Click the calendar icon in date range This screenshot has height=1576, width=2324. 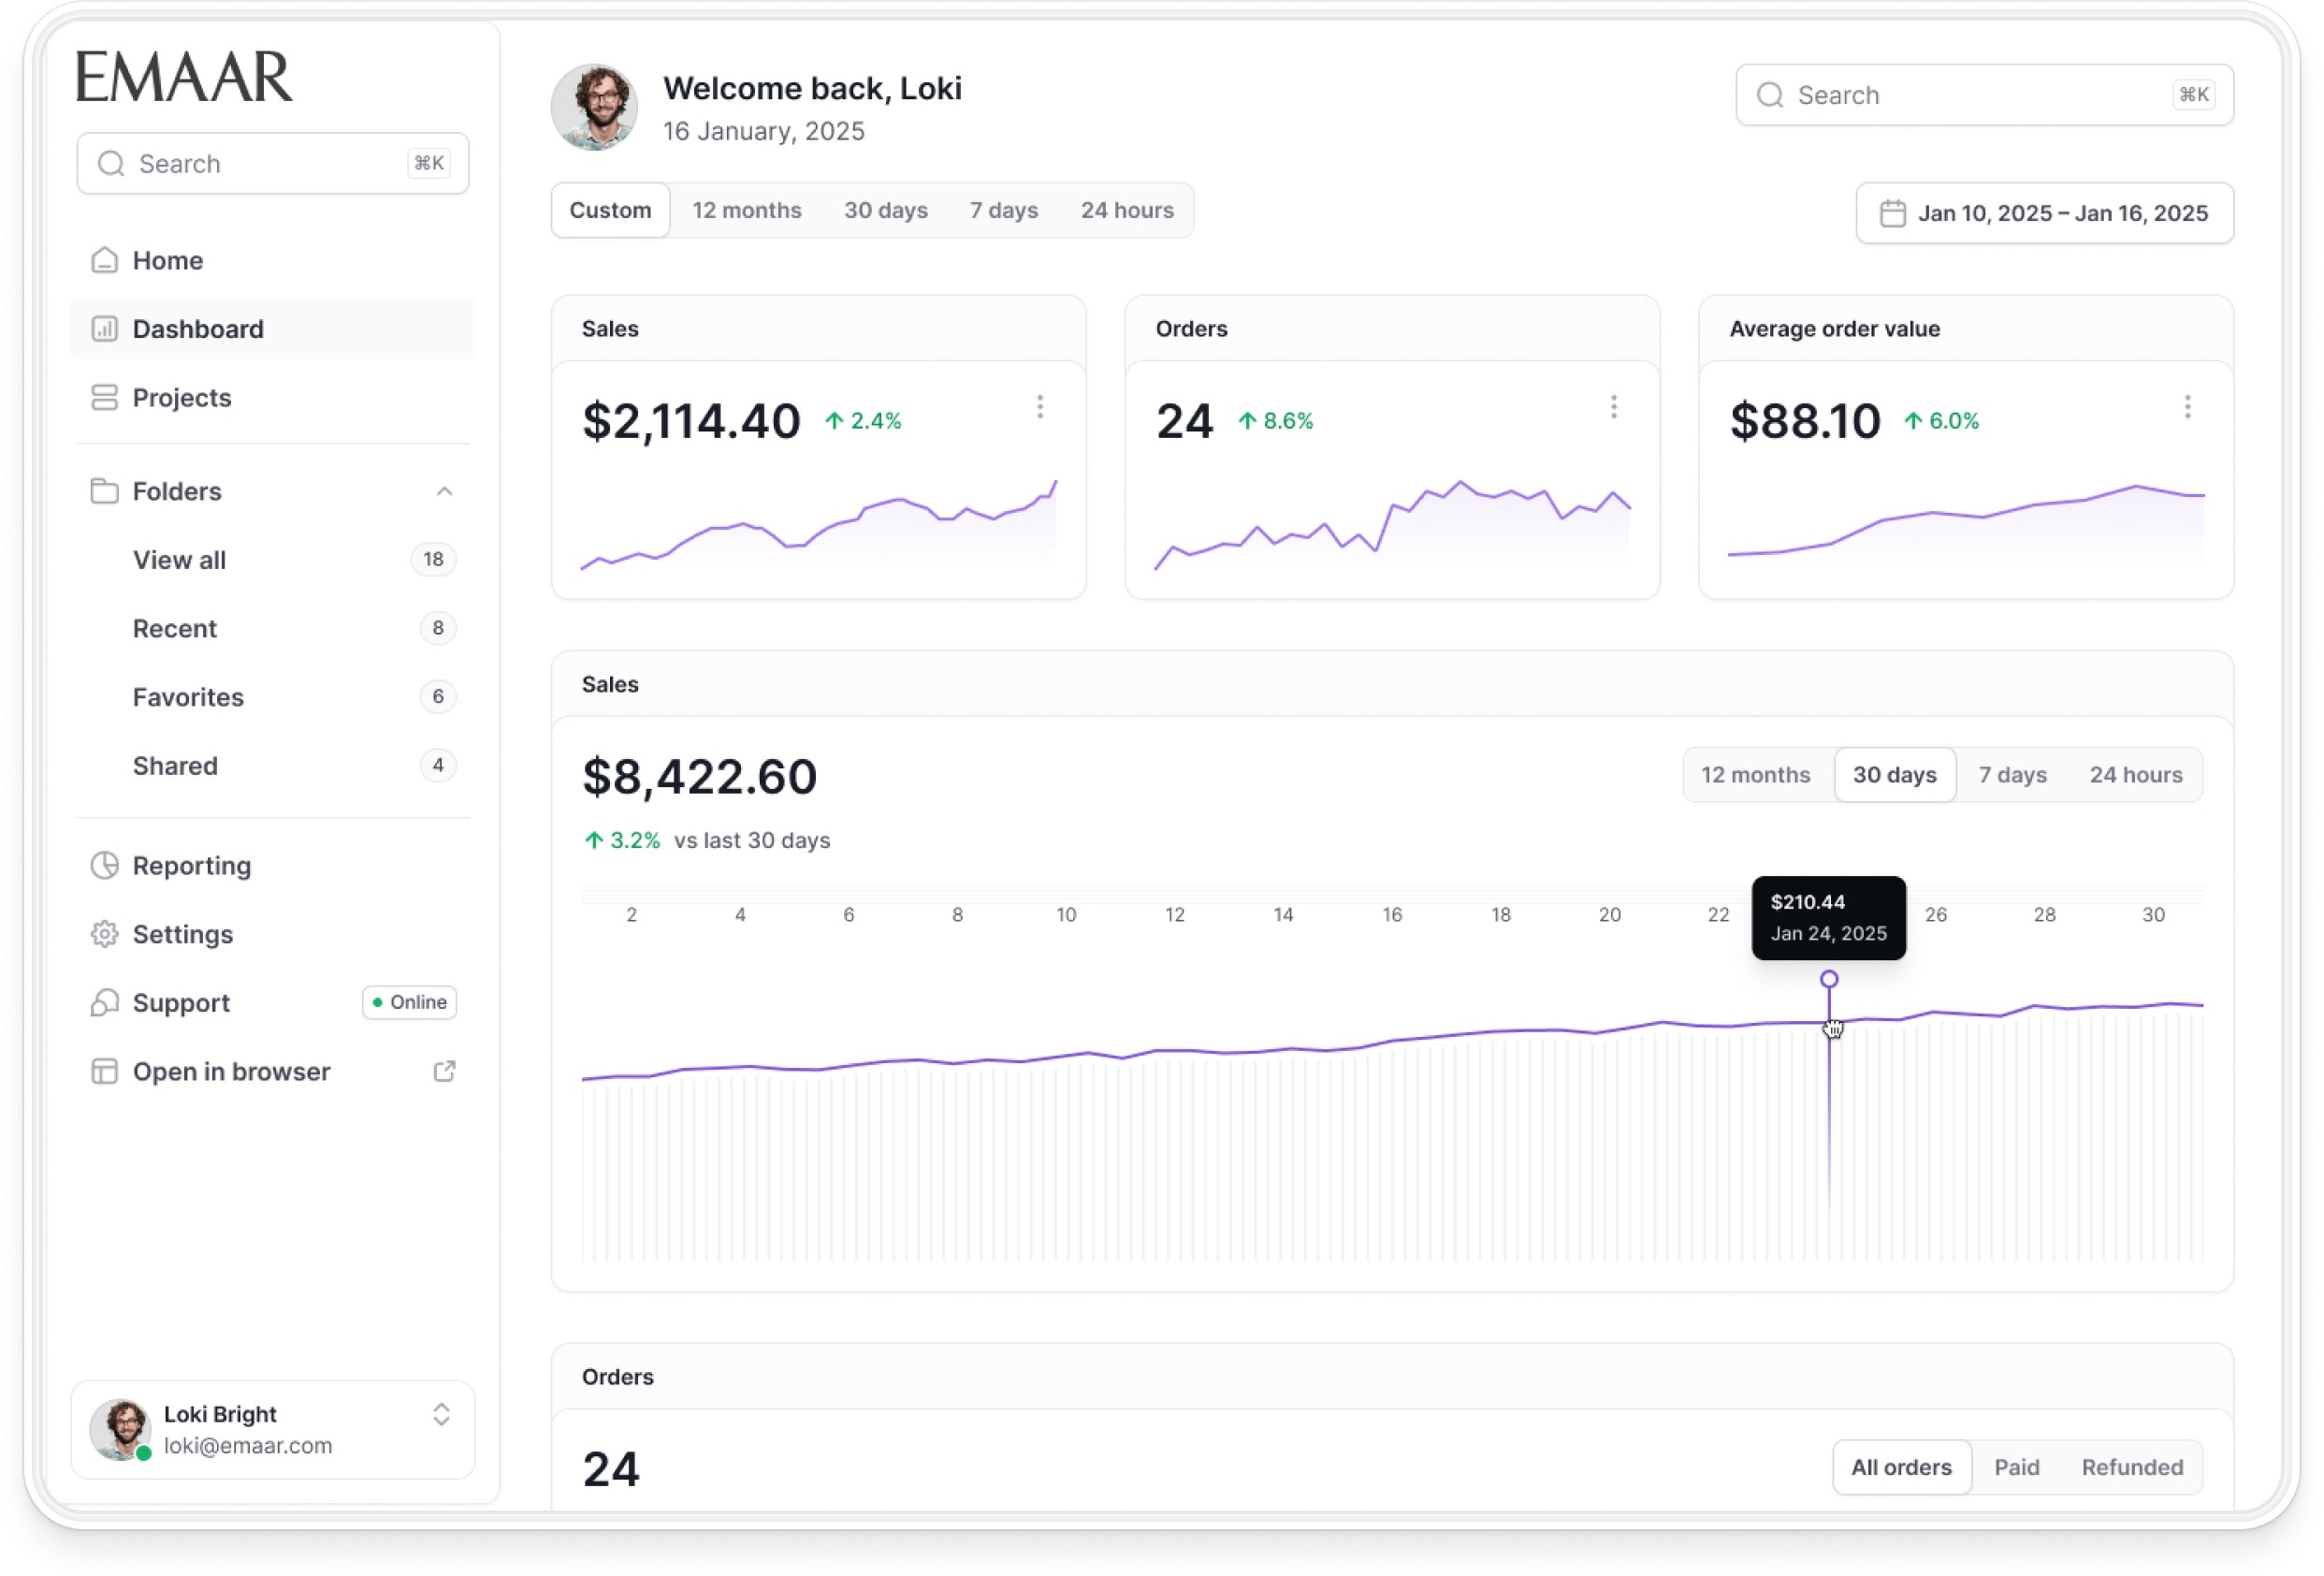[x=1892, y=213]
